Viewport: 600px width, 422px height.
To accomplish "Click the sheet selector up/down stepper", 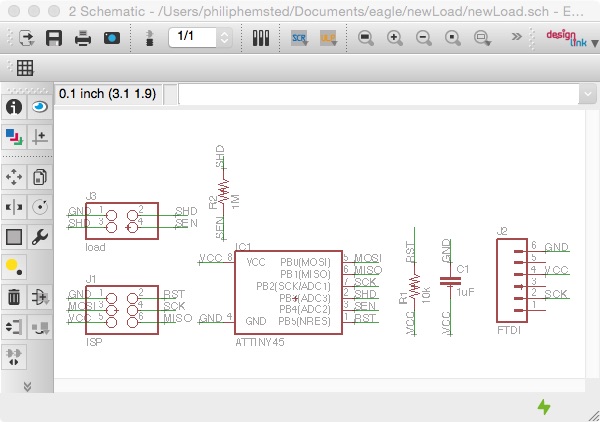I will tap(225, 37).
